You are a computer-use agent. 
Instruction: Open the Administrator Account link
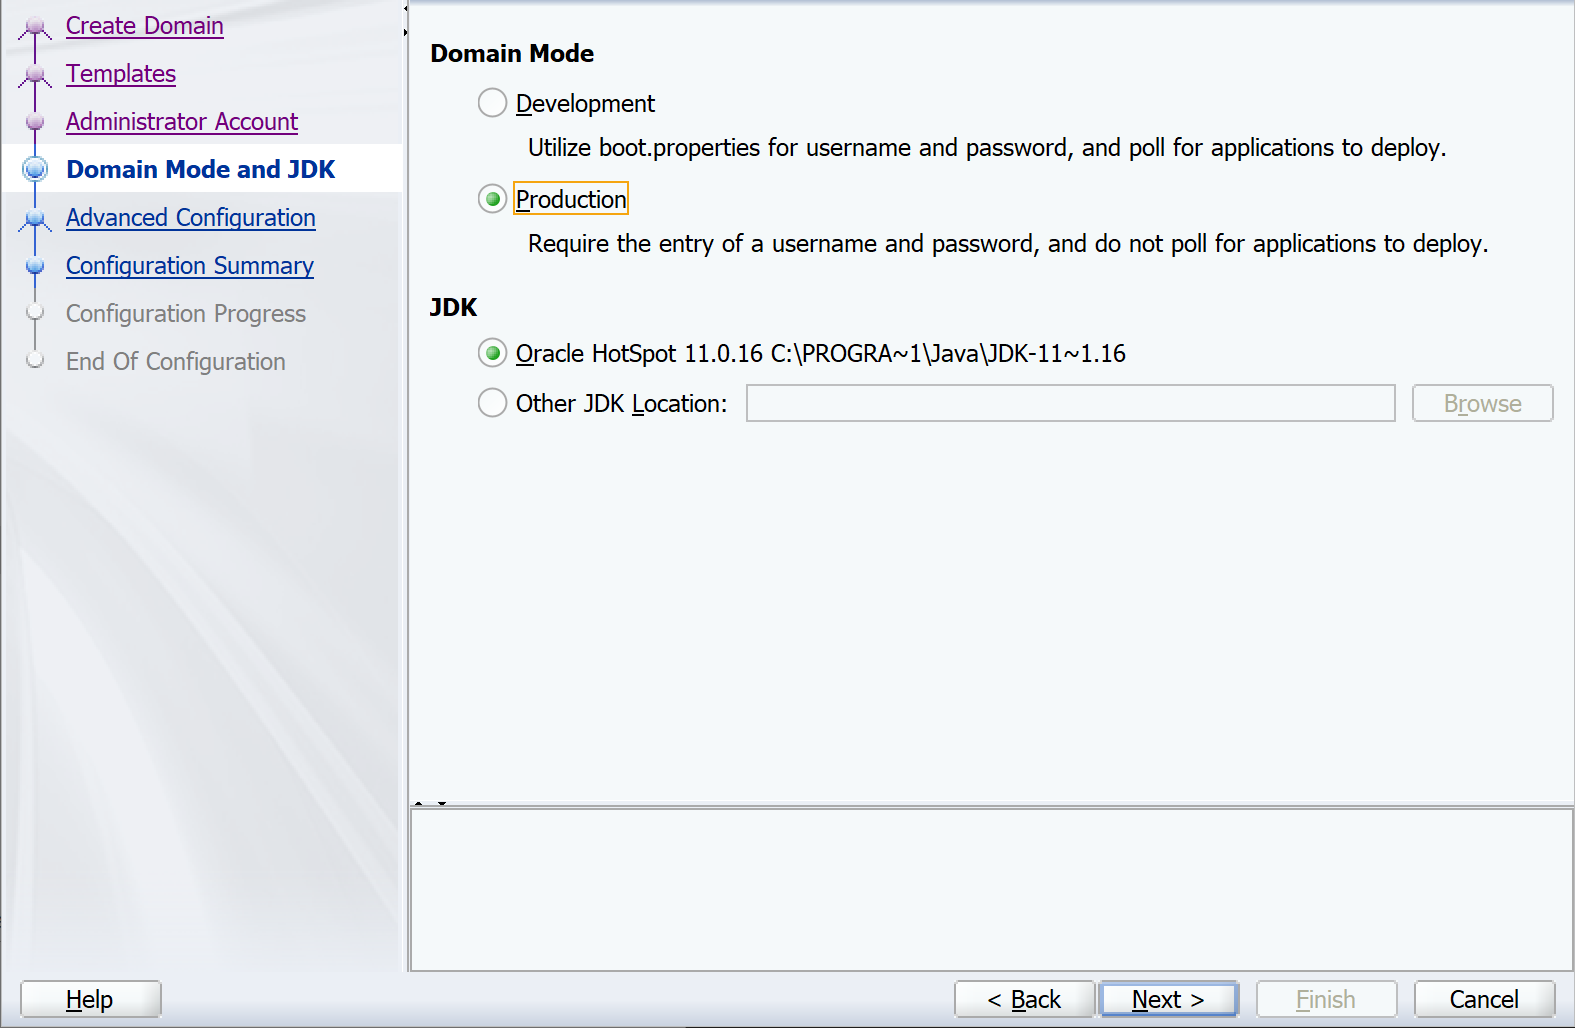click(x=181, y=122)
